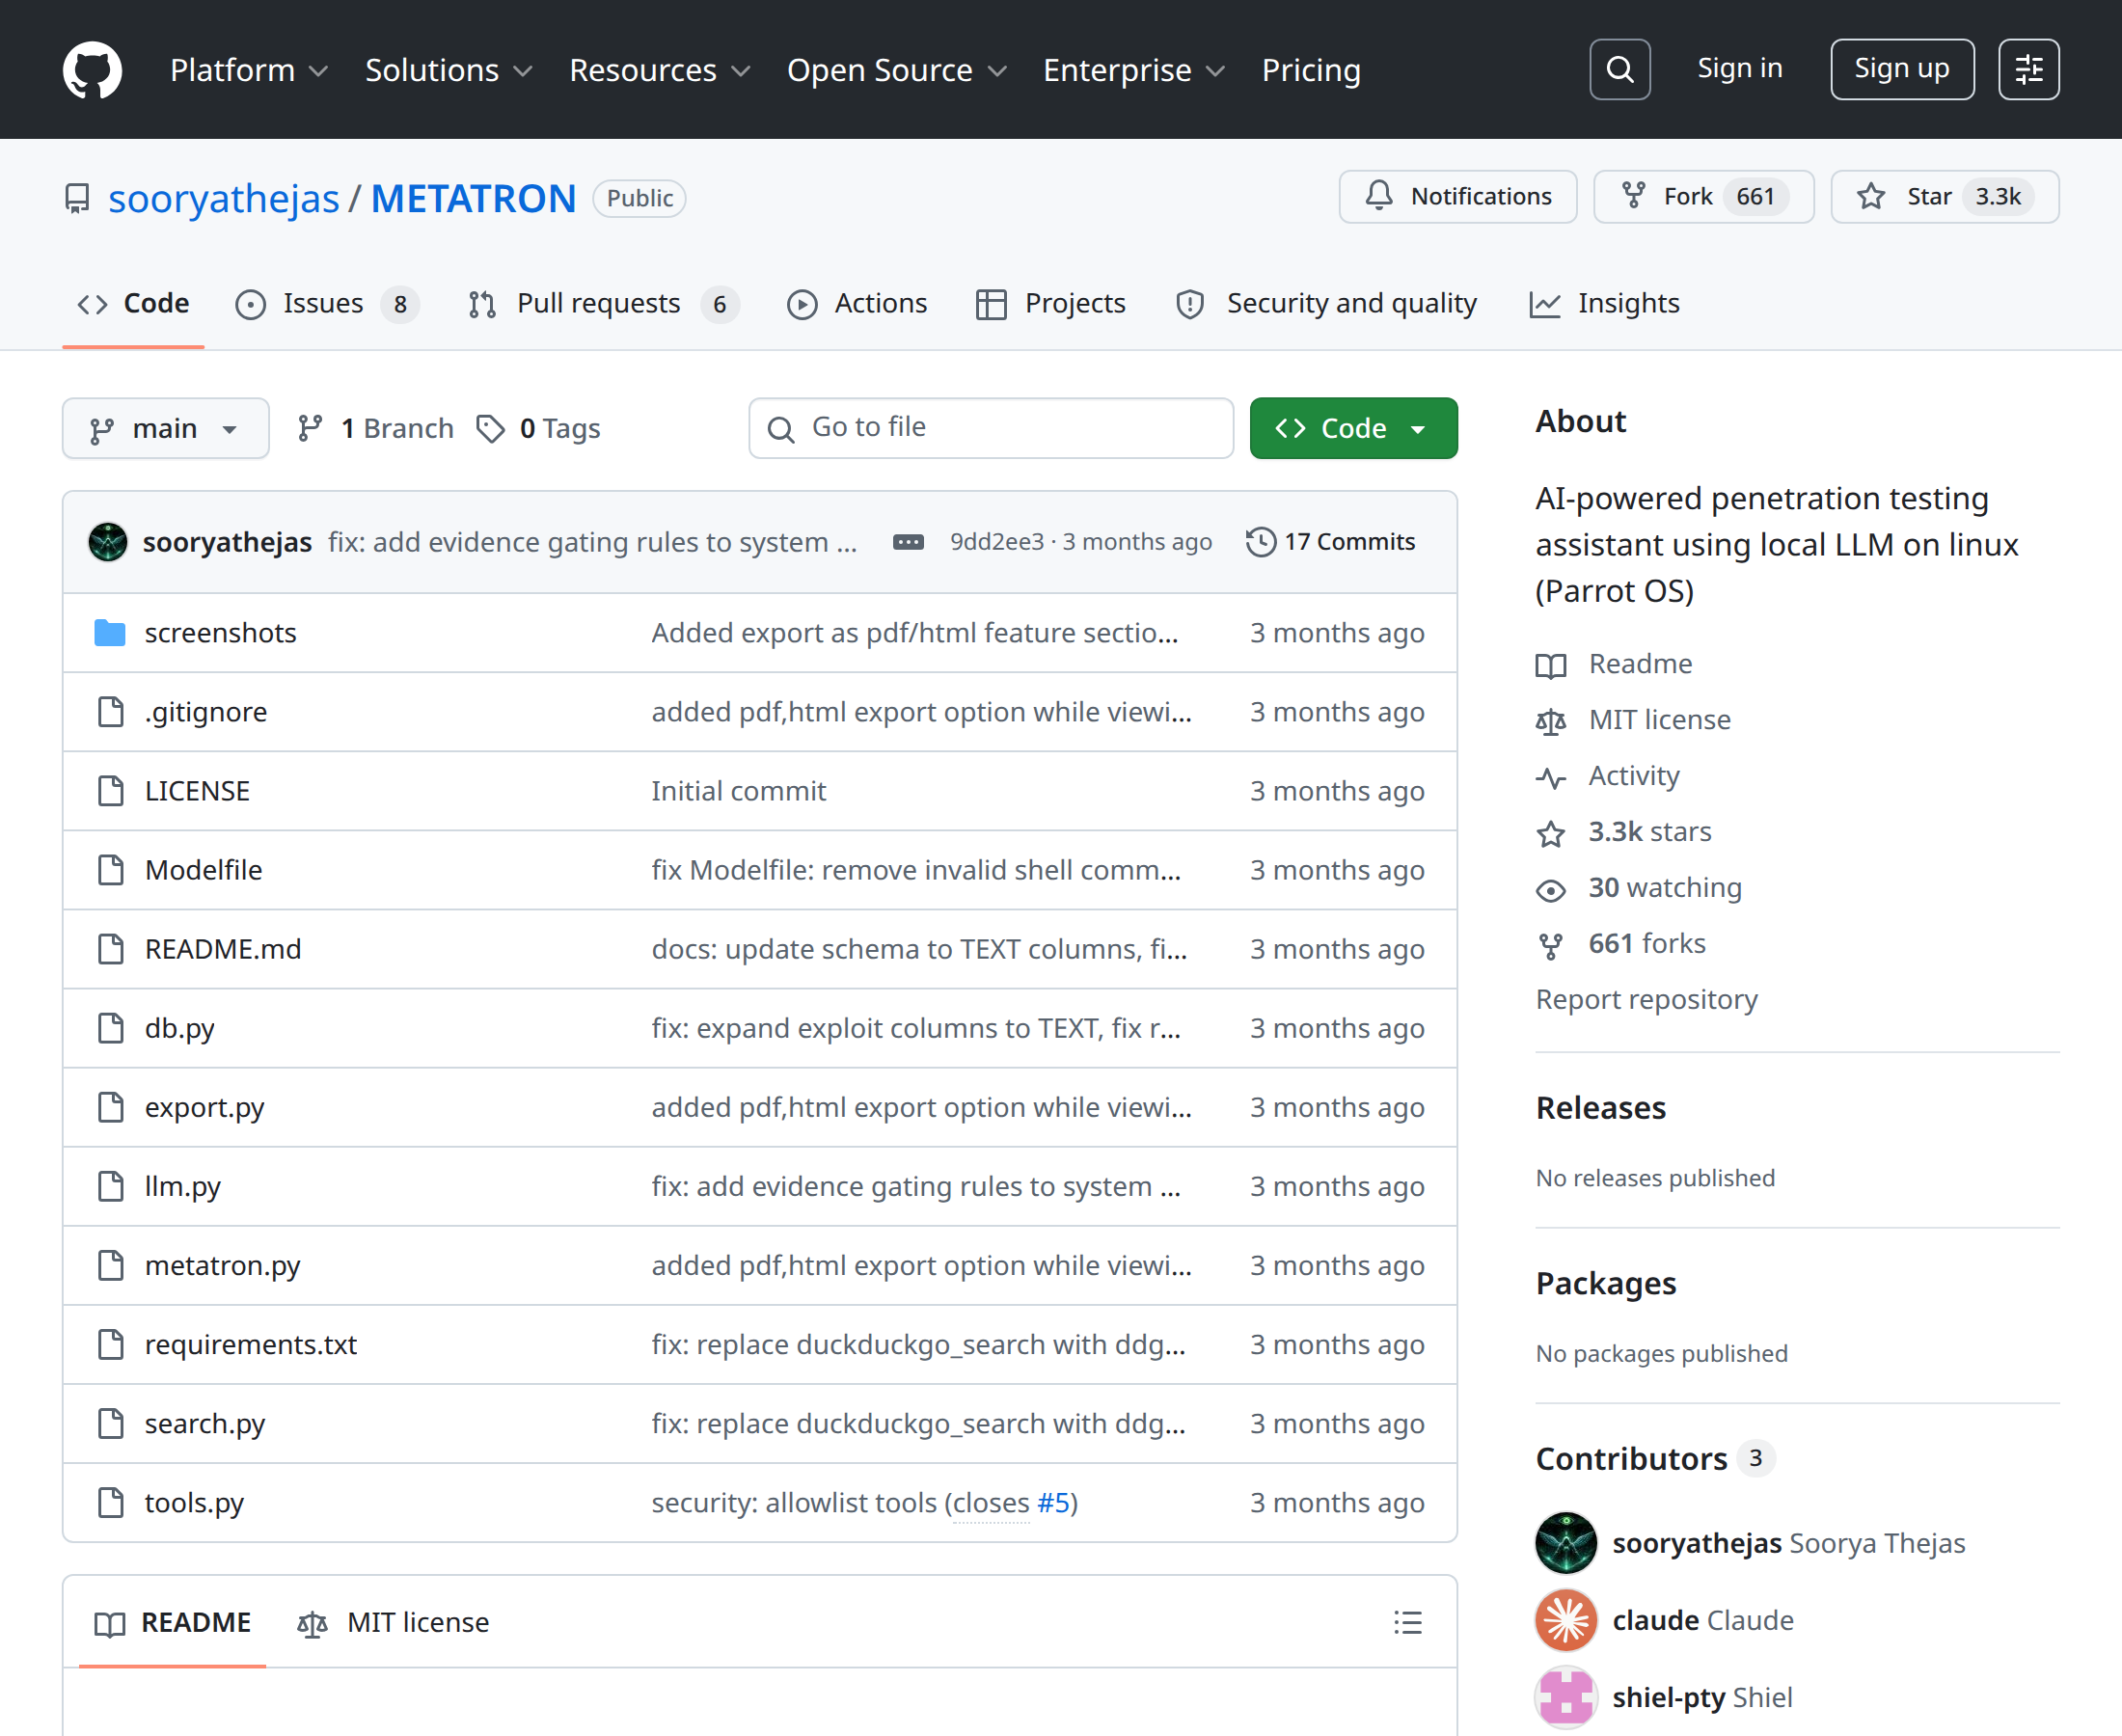Open the db.py file
Viewport: 2122px width, 1736px height.
[x=180, y=1028]
